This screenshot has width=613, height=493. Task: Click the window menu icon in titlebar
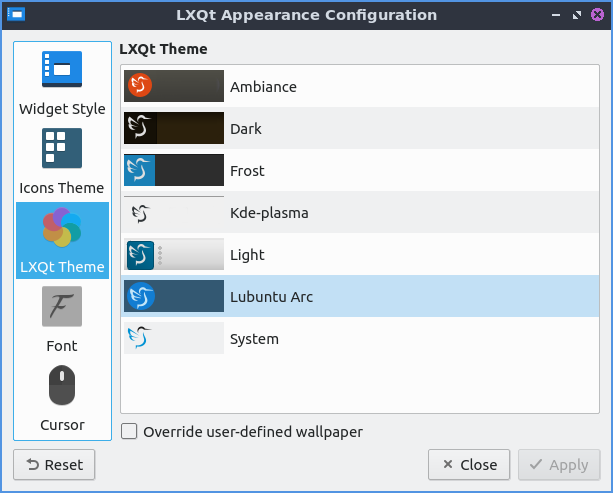click(x=16, y=15)
